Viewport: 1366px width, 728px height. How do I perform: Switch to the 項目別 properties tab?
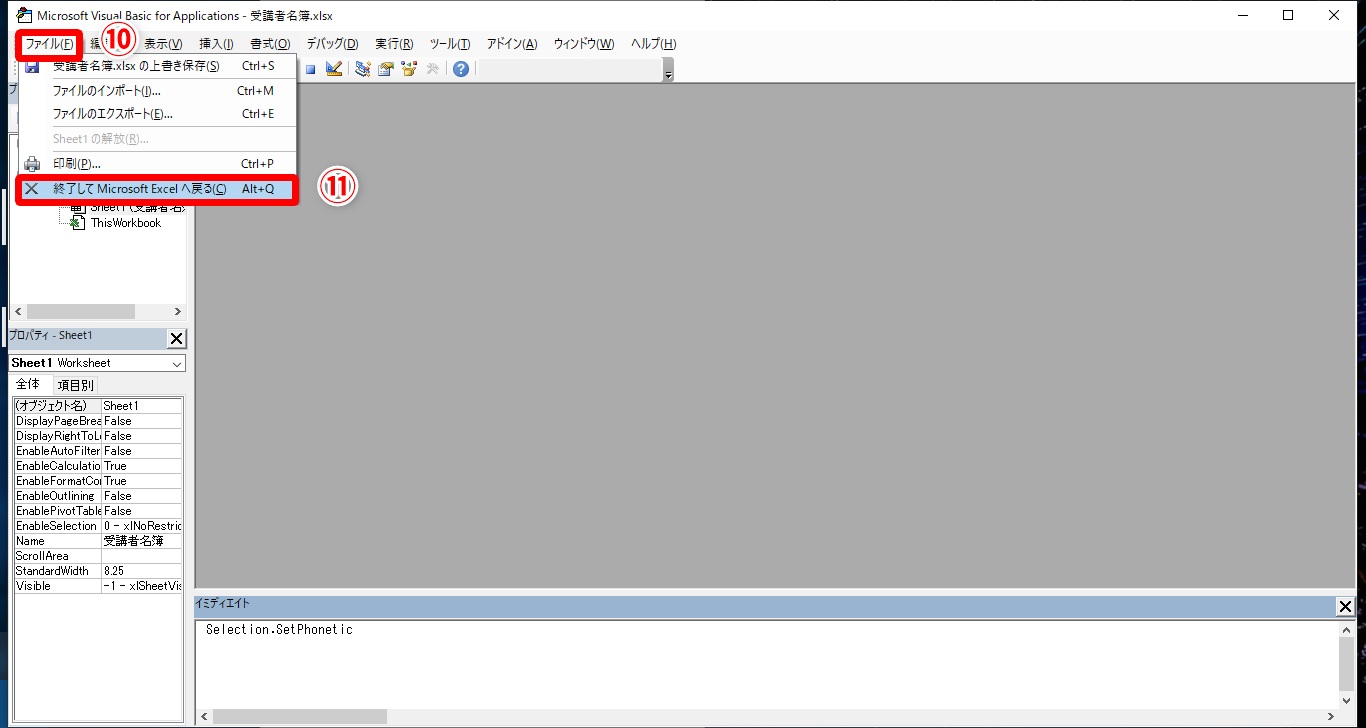point(75,385)
